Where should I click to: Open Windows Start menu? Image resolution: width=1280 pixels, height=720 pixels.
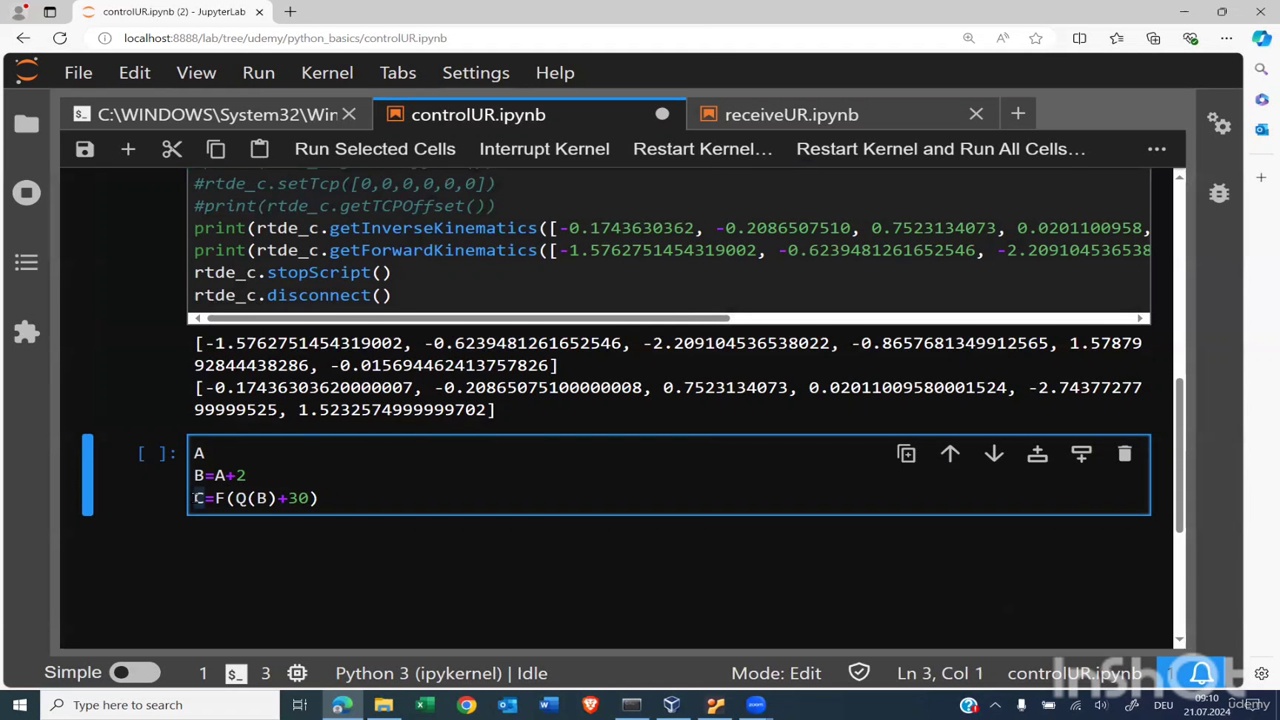19,705
